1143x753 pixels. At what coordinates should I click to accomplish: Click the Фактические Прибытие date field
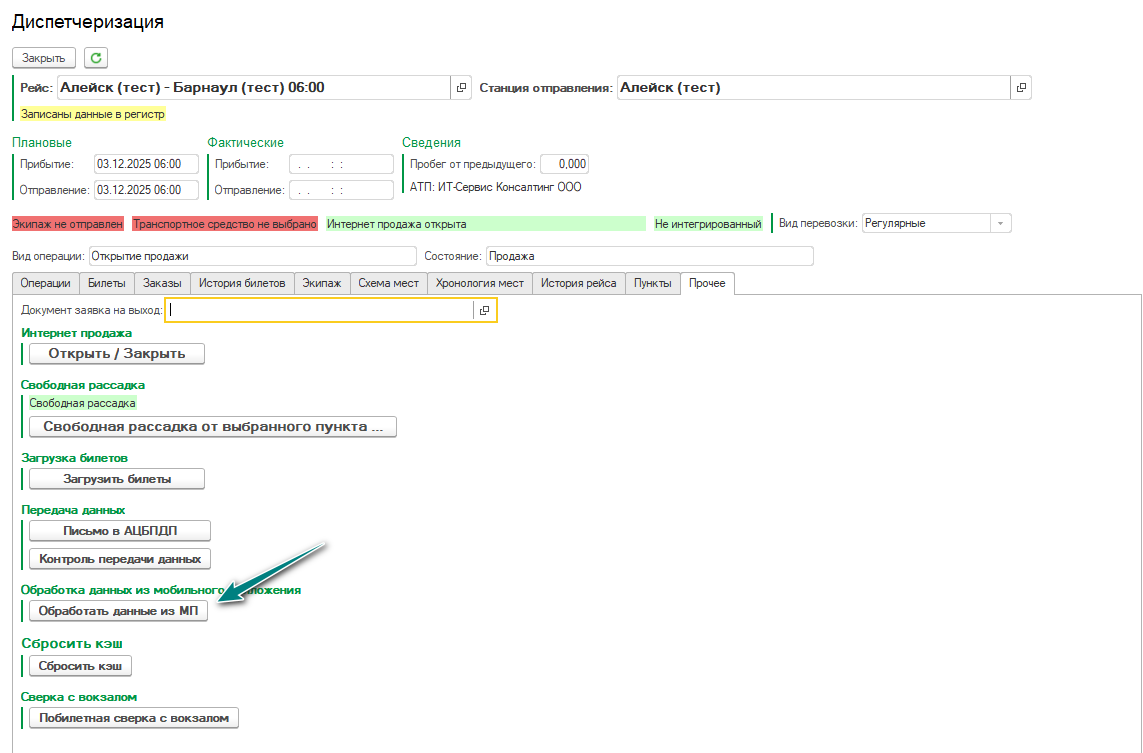tap(341, 164)
